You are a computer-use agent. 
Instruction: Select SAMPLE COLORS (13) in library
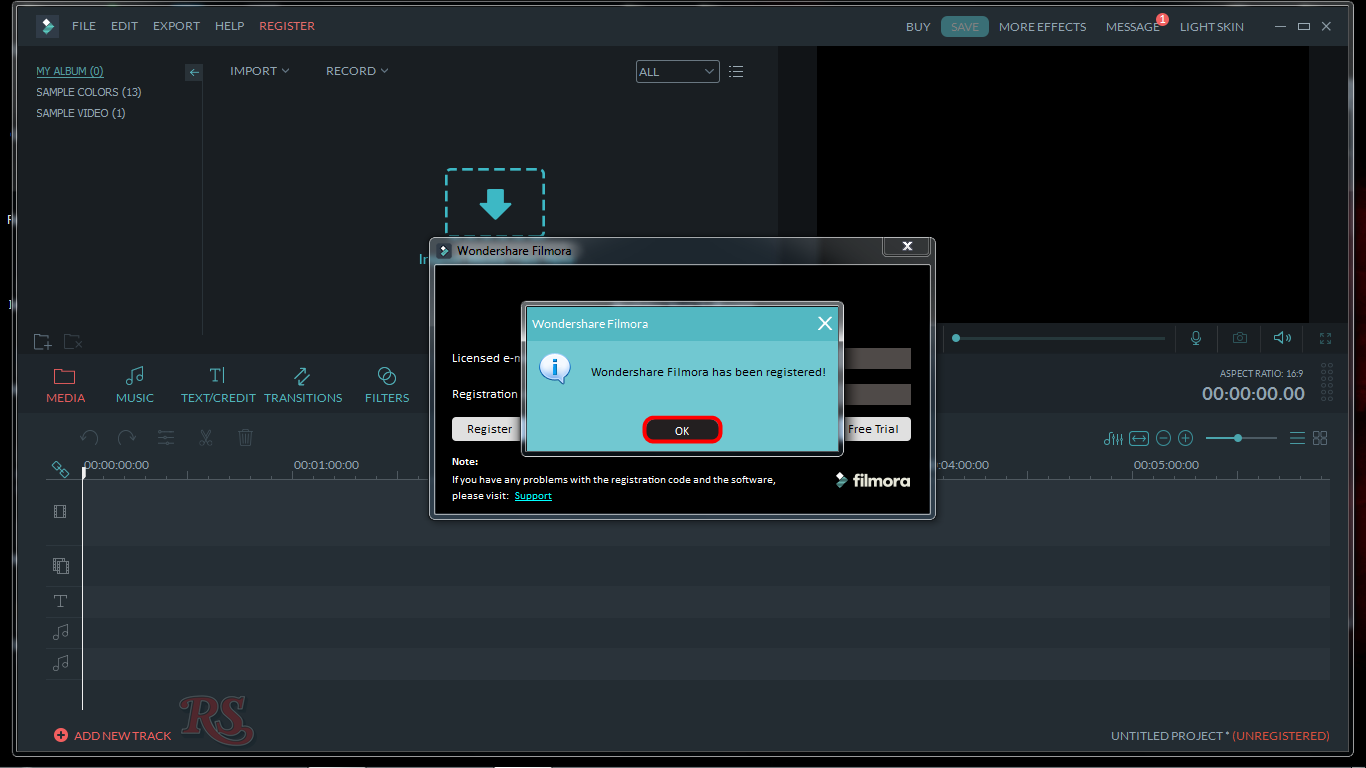tap(89, 92)
